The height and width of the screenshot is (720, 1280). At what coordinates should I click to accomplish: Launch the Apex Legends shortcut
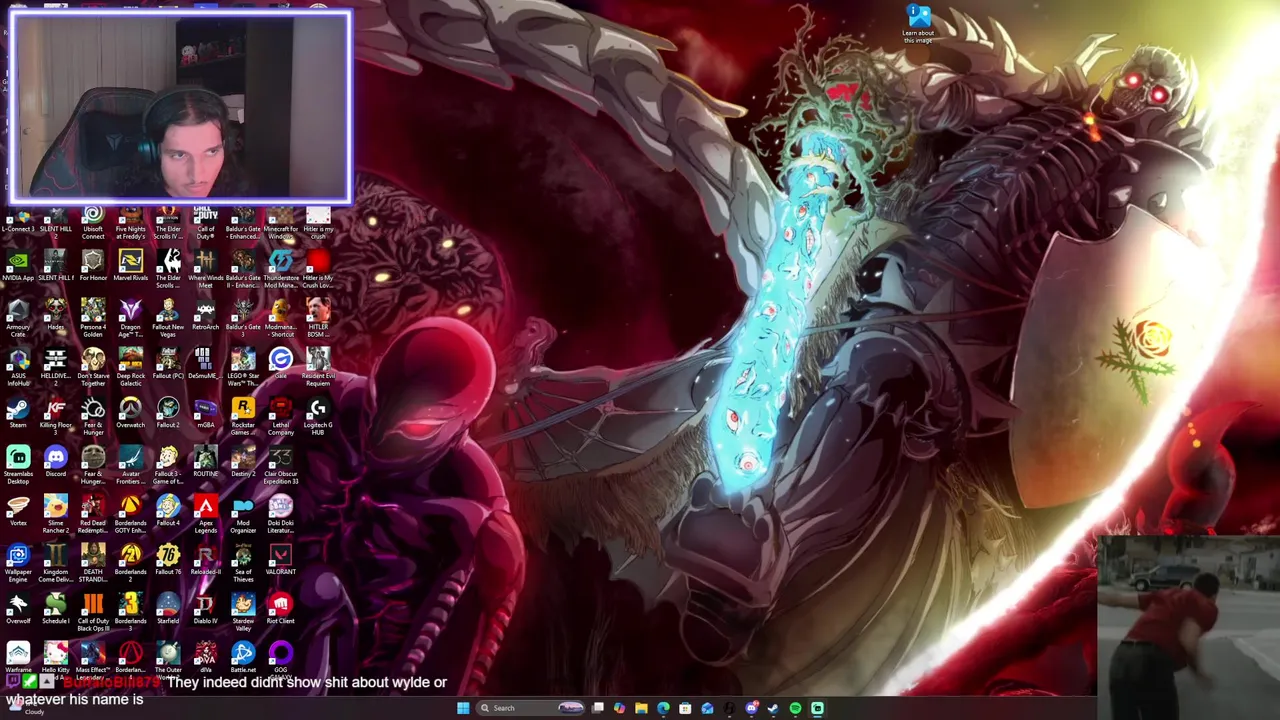[205, 515]
